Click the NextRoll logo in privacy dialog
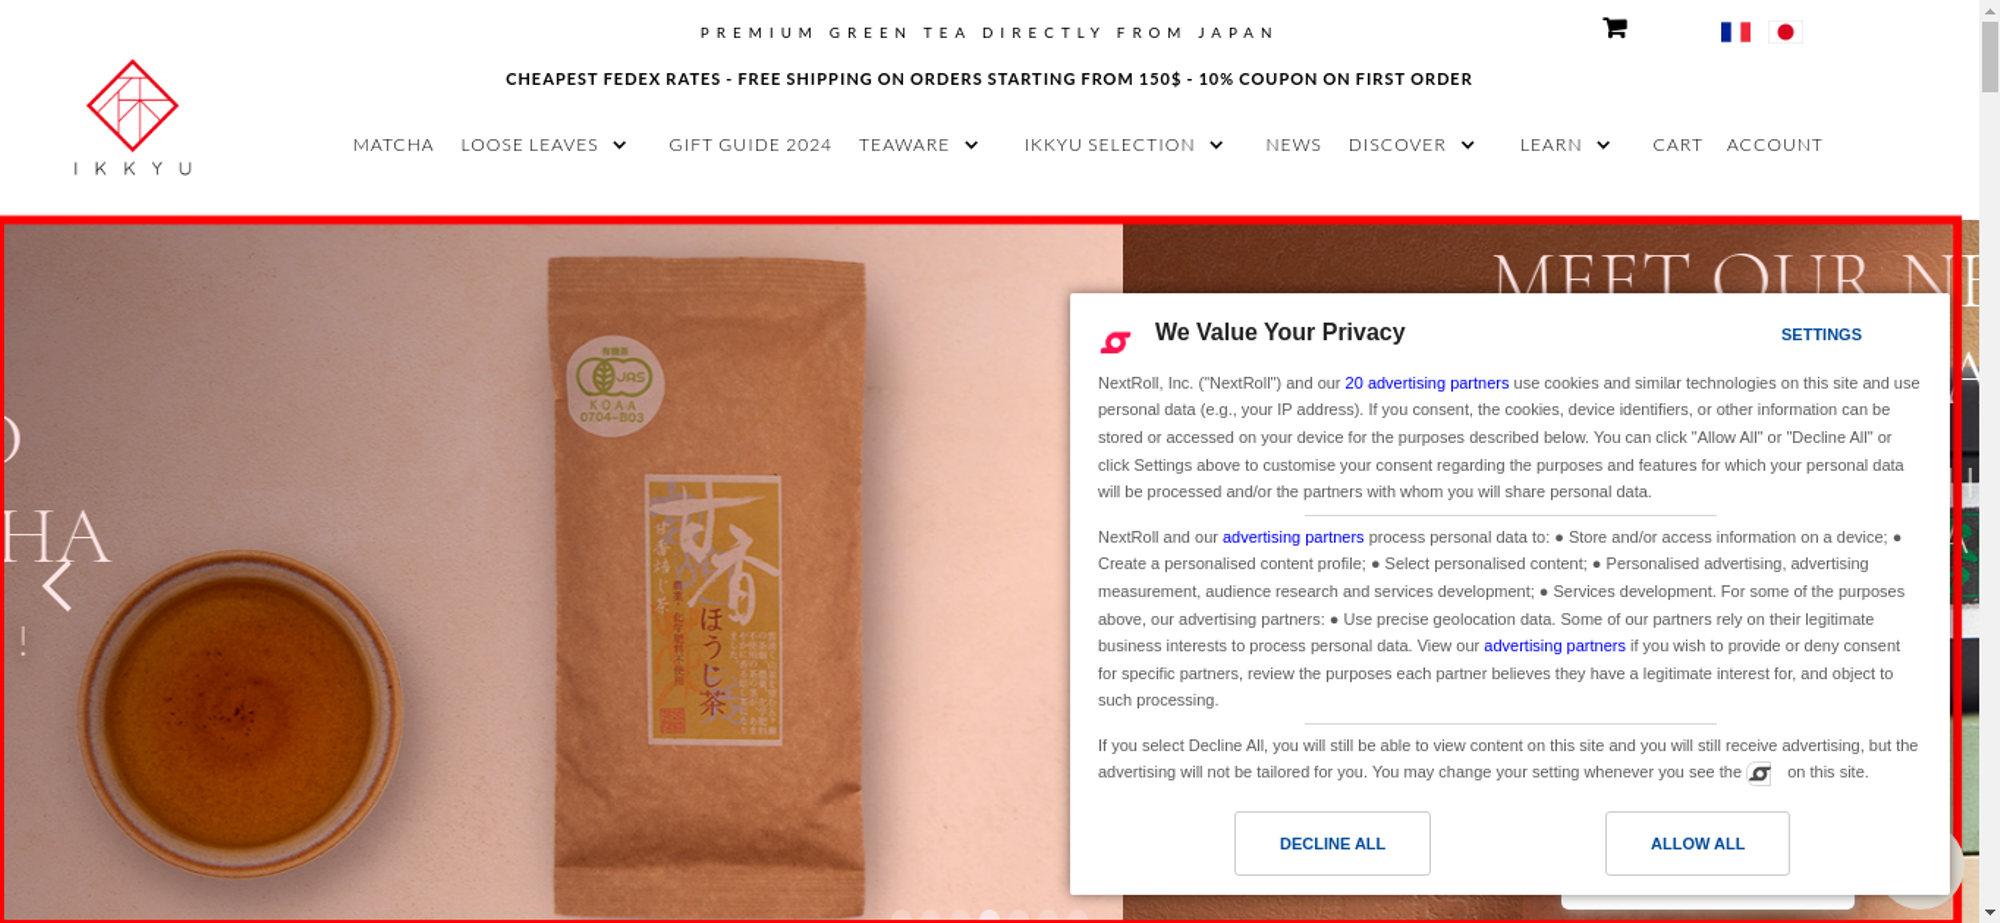 (x=1115, y=342)
